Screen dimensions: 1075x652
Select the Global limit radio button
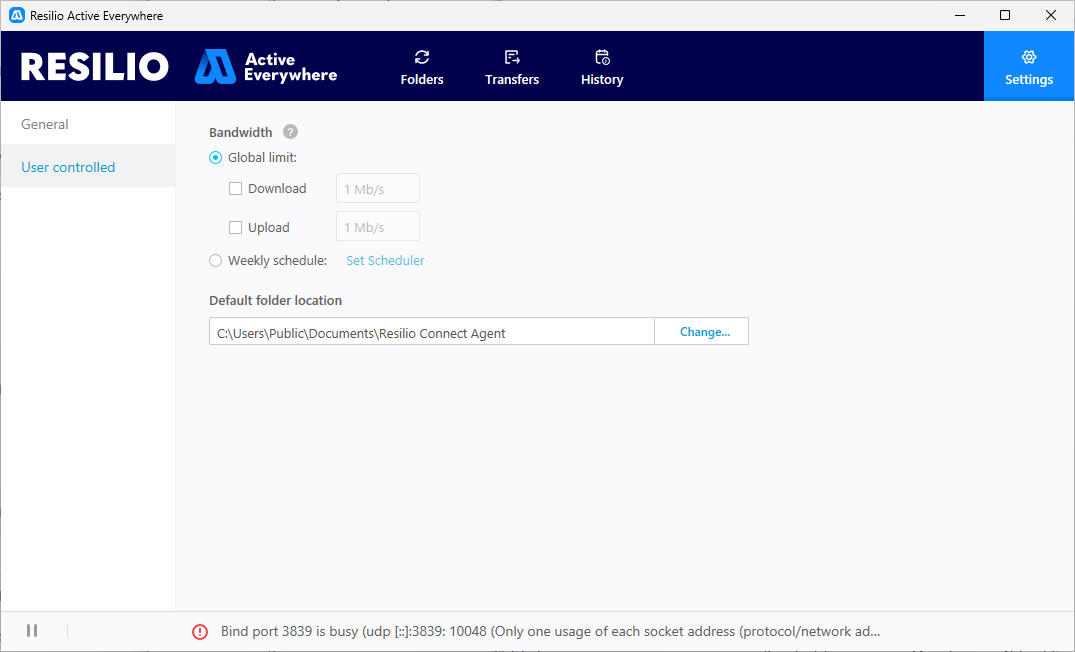216,157
